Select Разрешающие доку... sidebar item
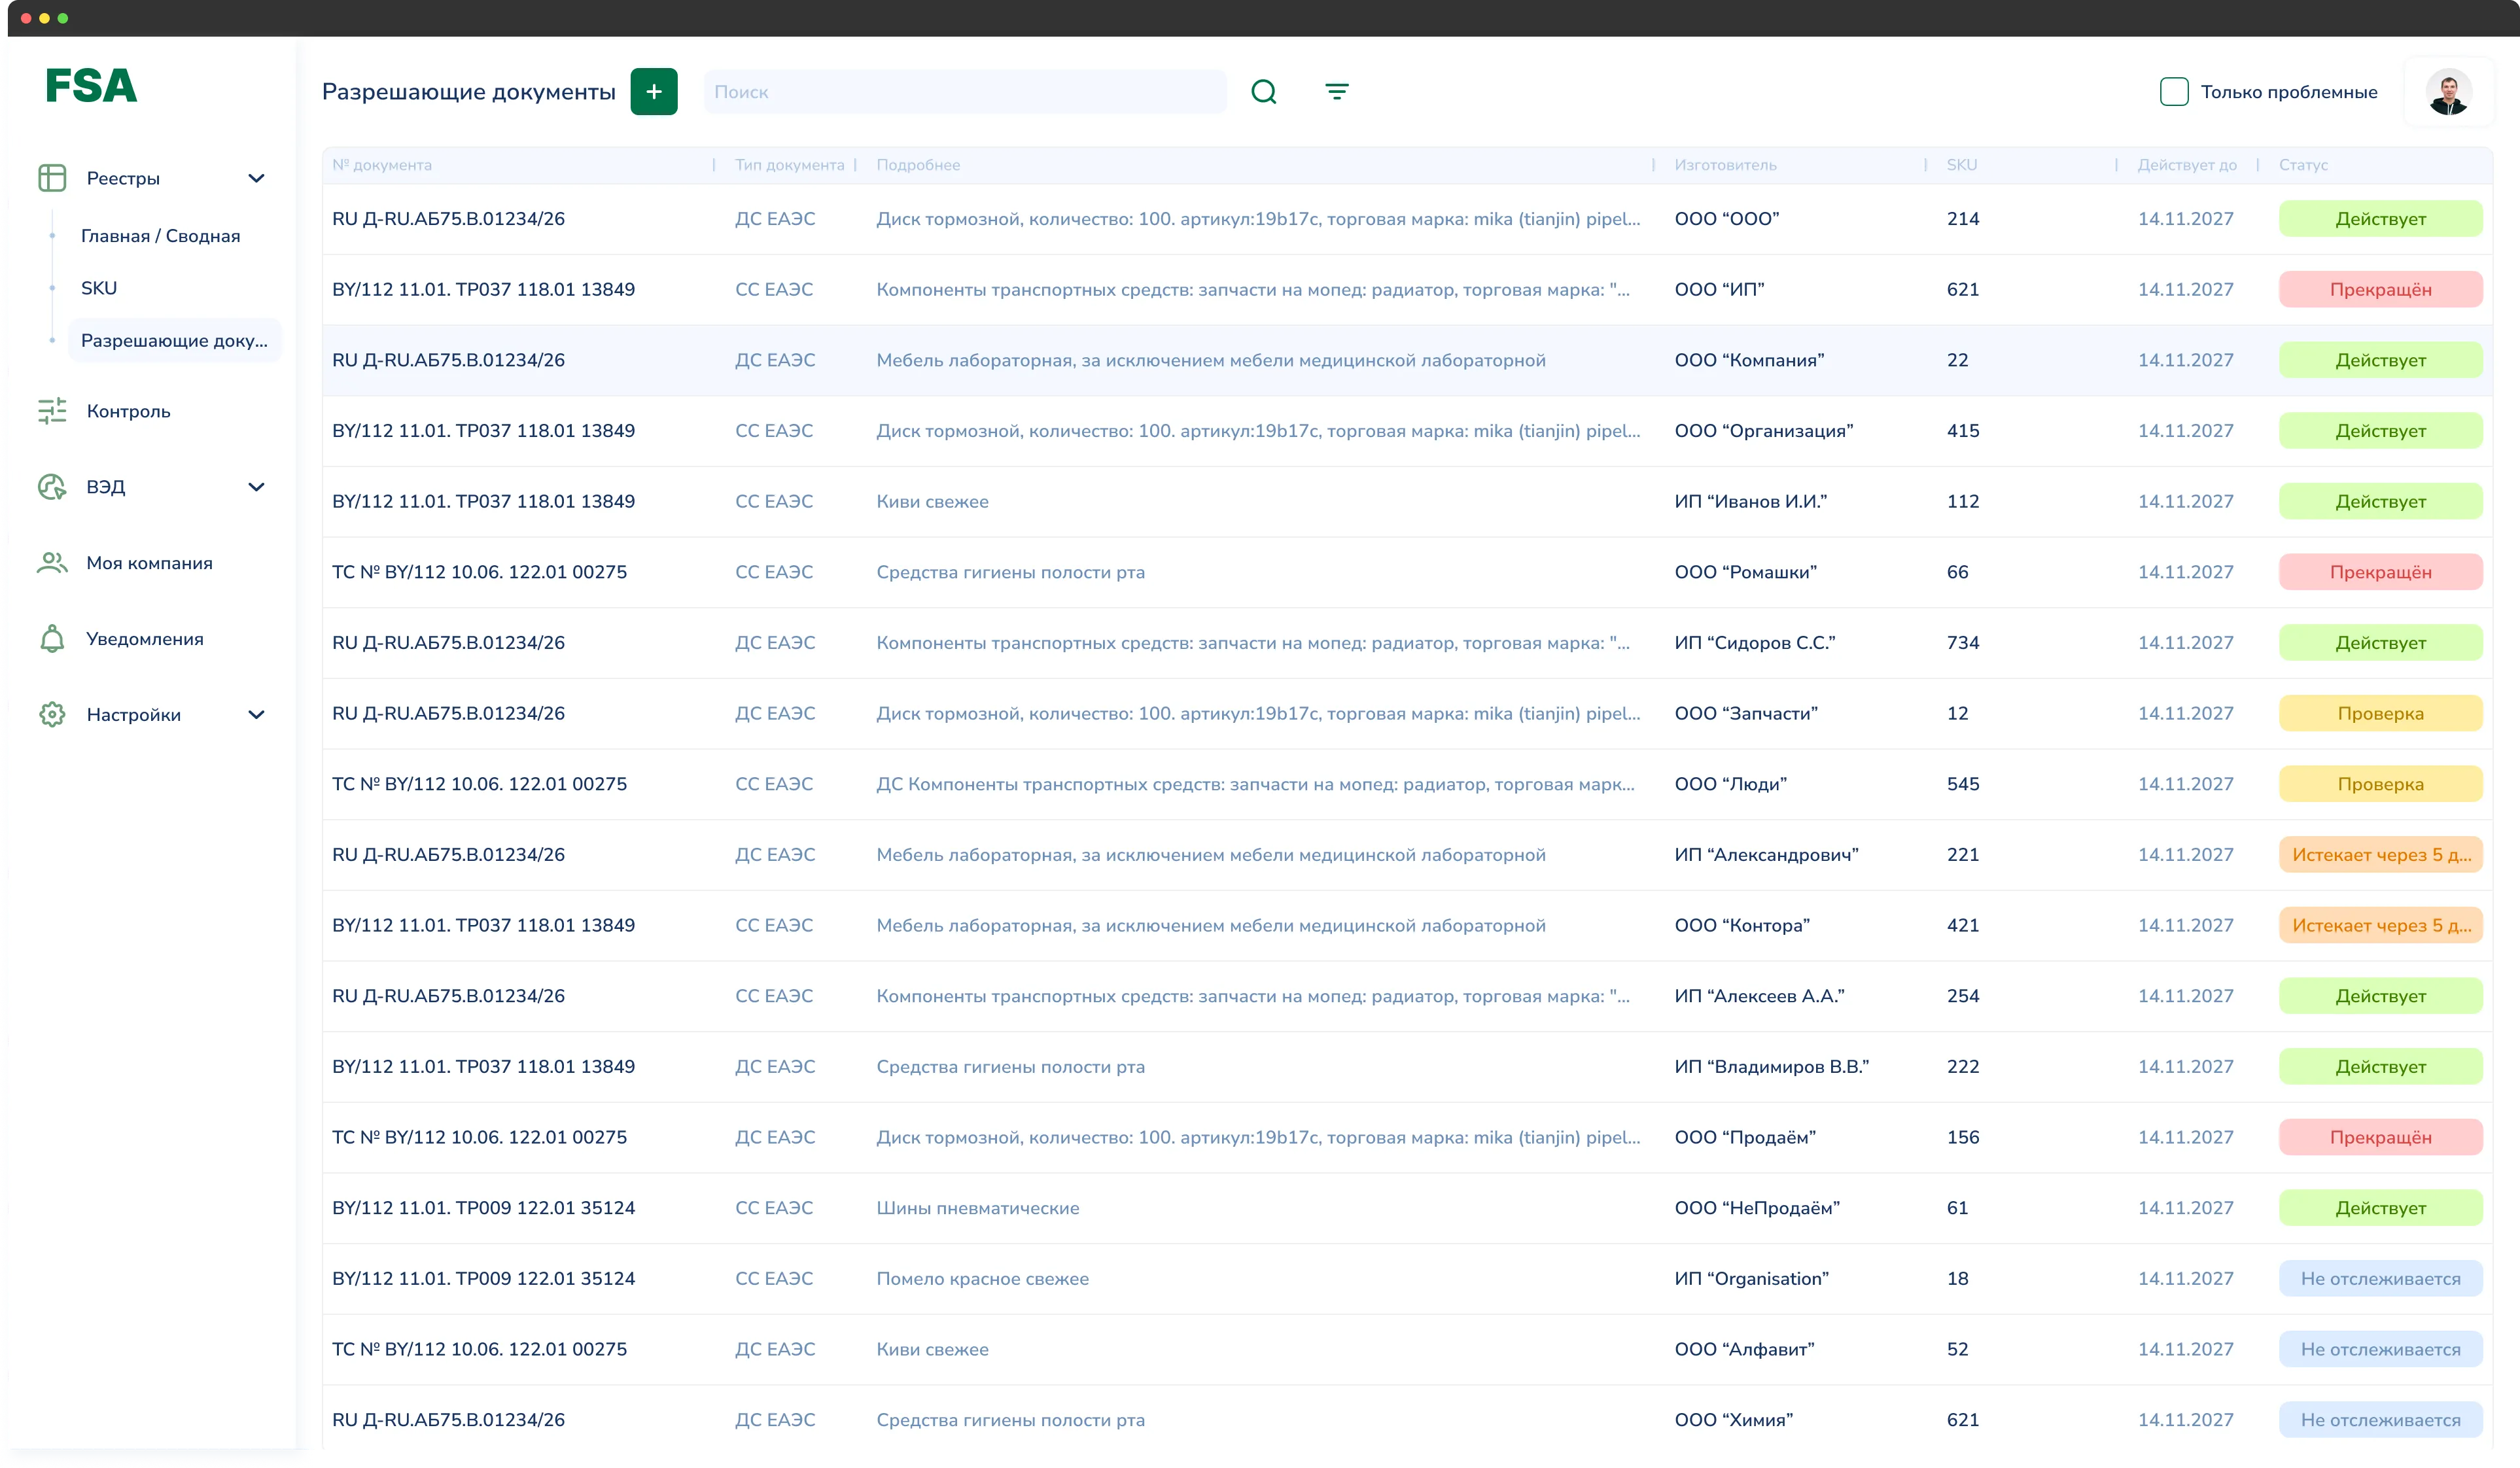Screen dimensions: 2520x1468 coord(174,340)
